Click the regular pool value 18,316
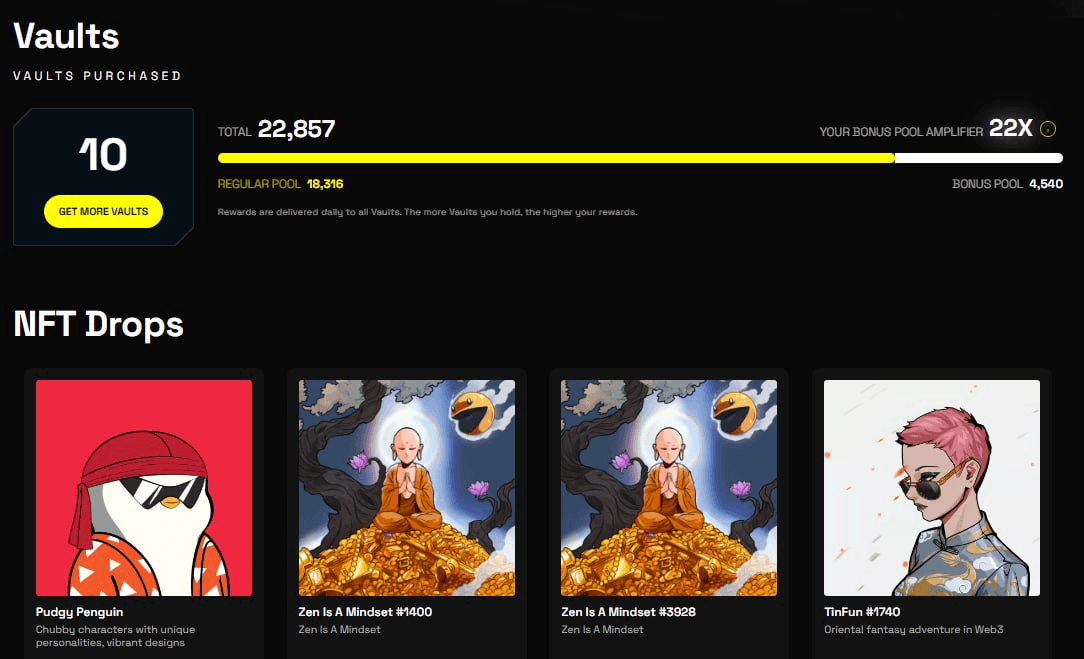1084x659 pixels. tap(325, 184)
